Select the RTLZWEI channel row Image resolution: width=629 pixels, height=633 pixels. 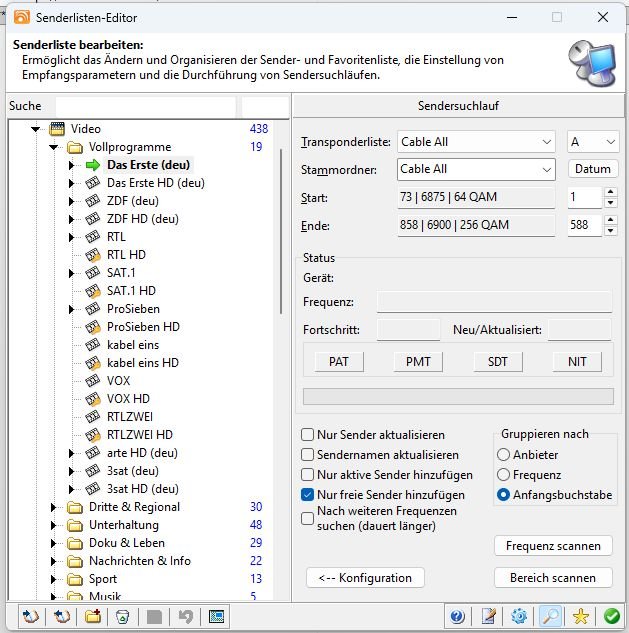pyautogui.click(x=130, y=417)
